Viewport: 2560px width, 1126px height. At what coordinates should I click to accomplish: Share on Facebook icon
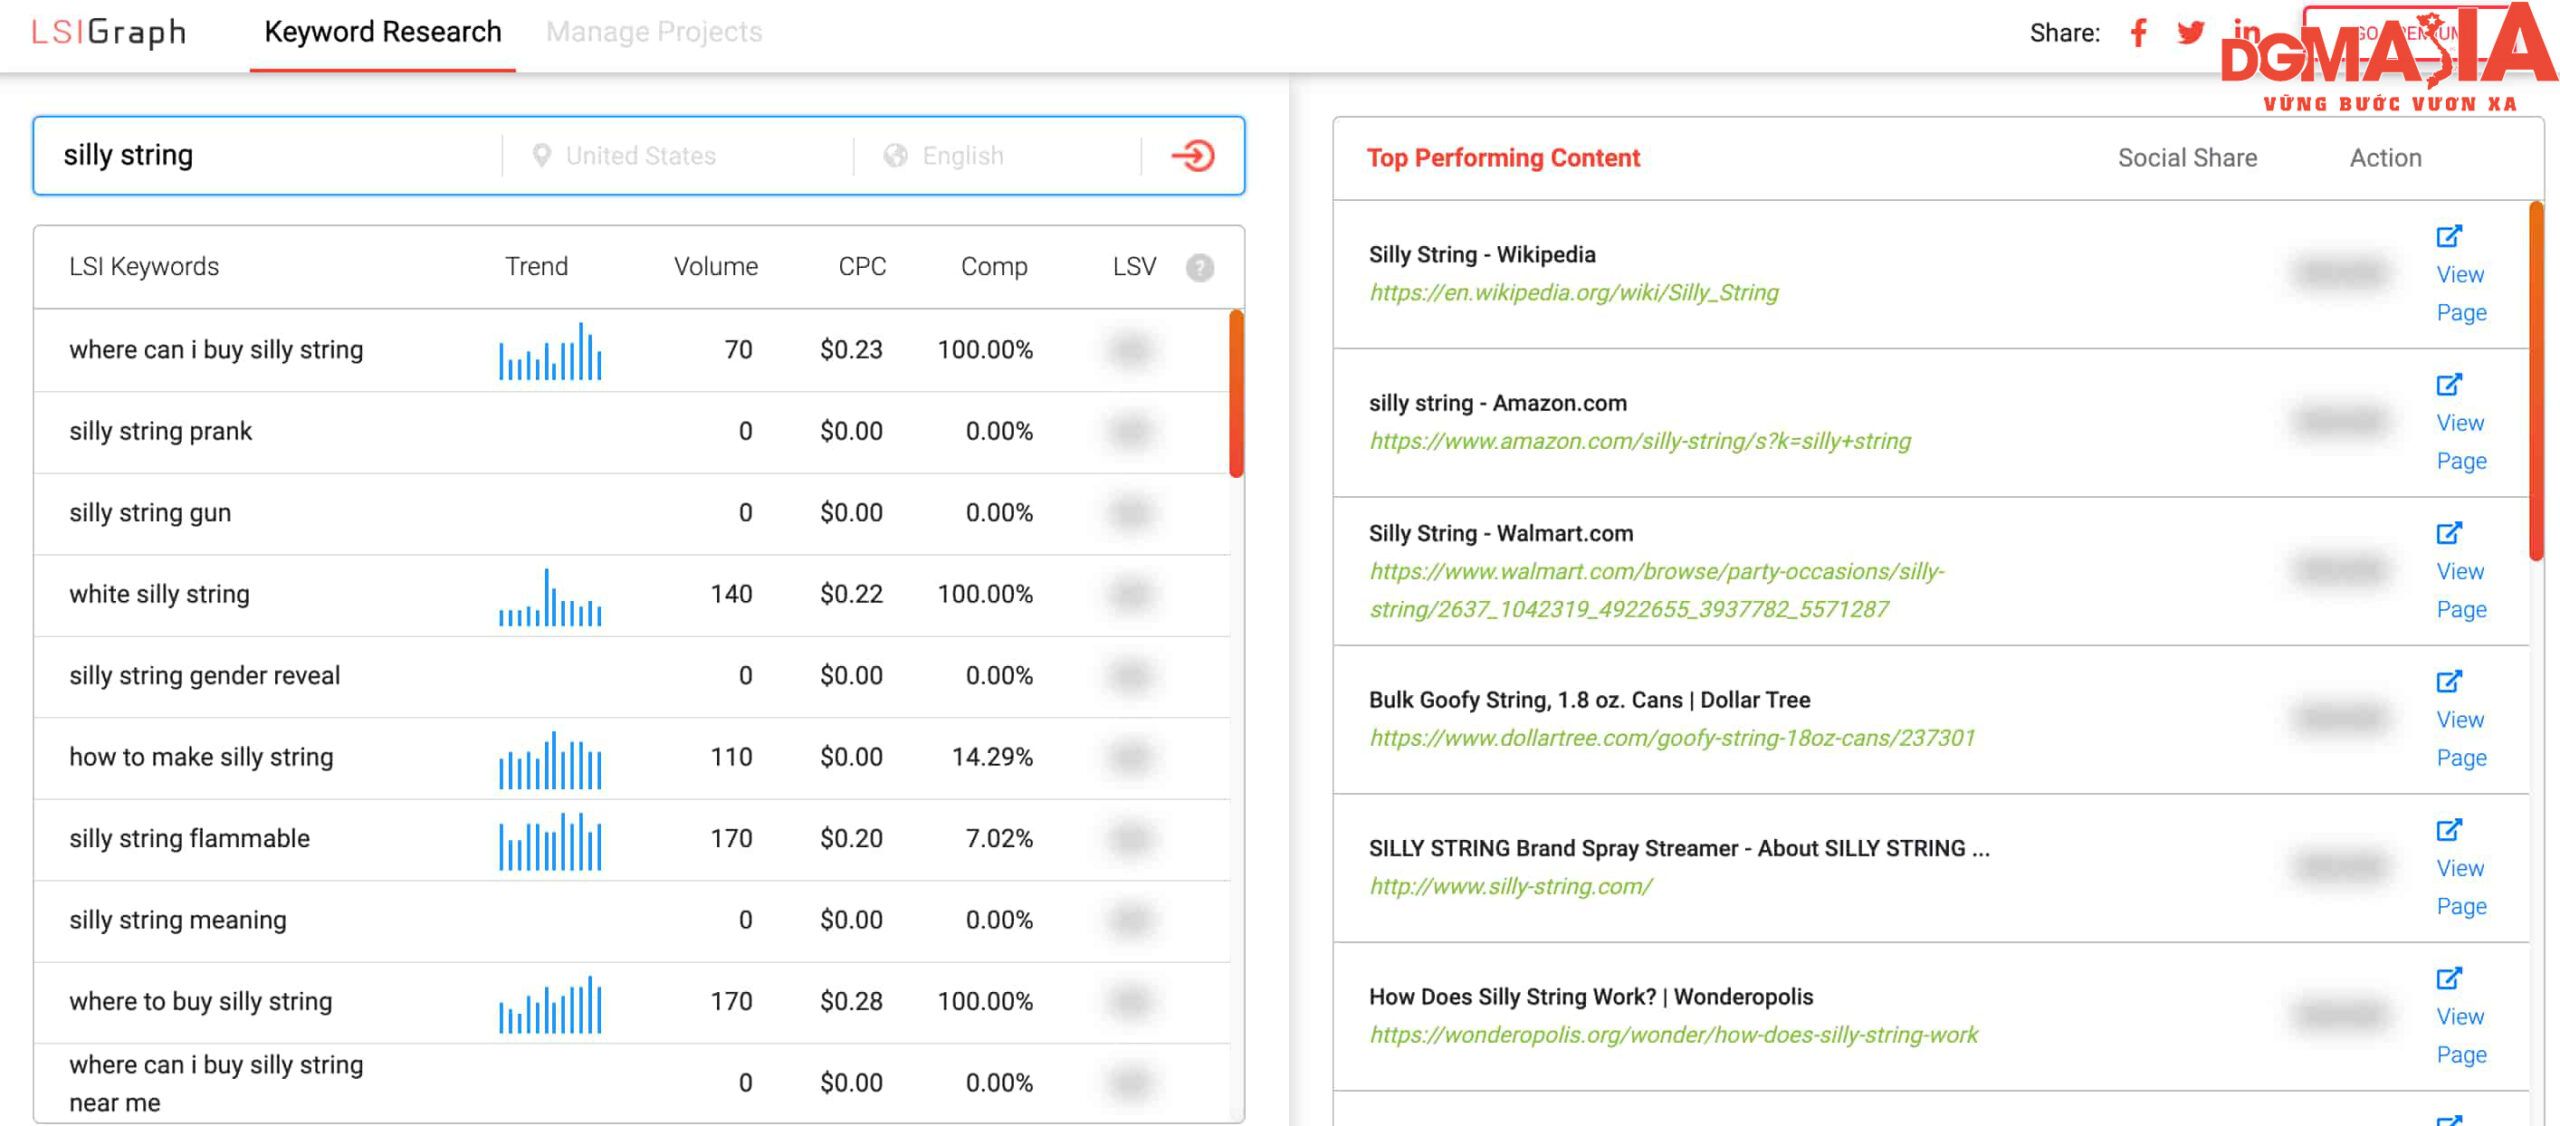2139,33
